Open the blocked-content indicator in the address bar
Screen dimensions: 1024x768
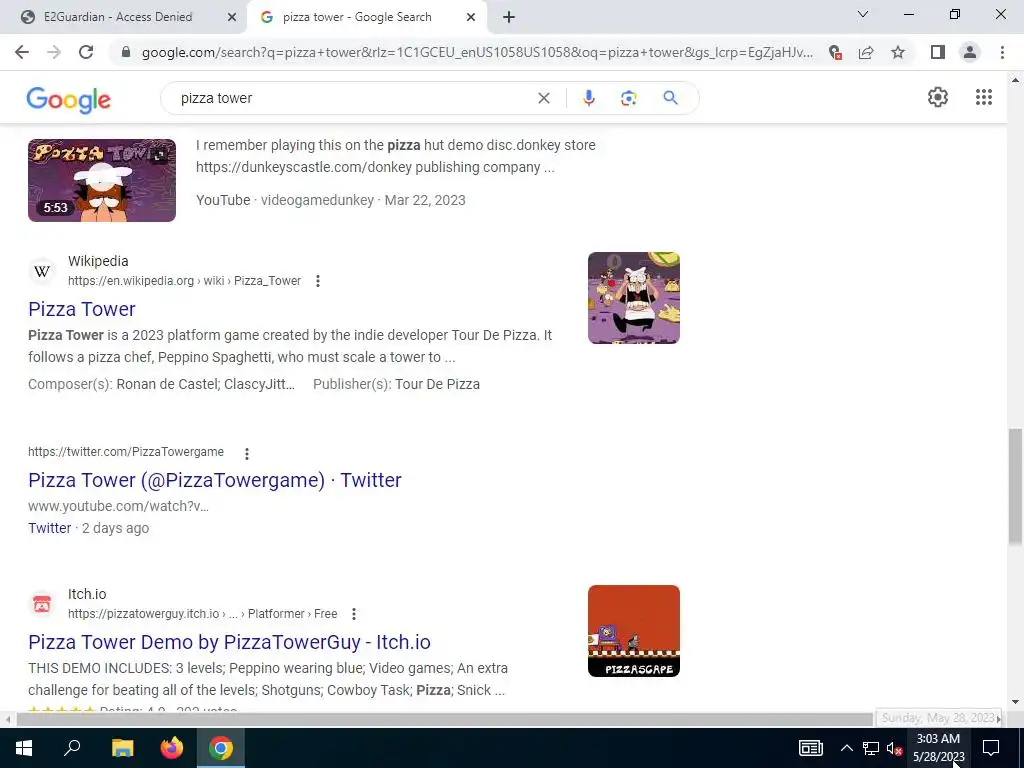pos(835,52)
